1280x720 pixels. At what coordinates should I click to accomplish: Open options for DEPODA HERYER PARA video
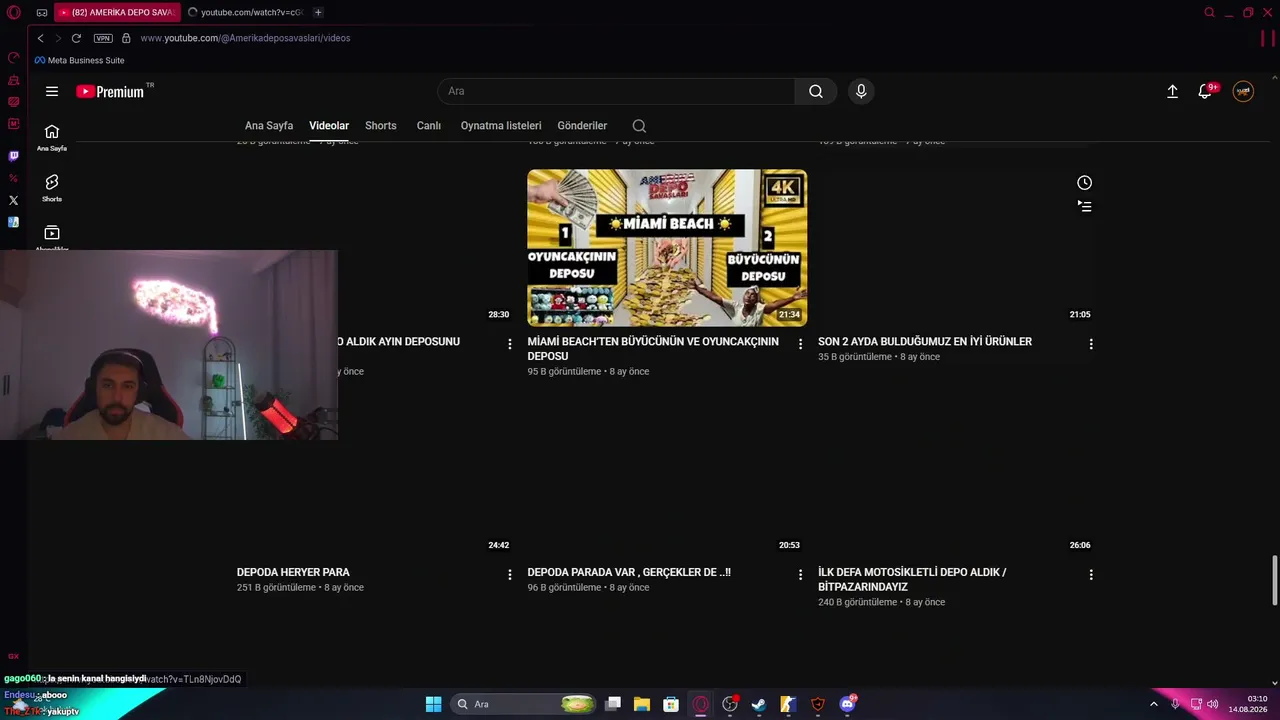[509, 575]
